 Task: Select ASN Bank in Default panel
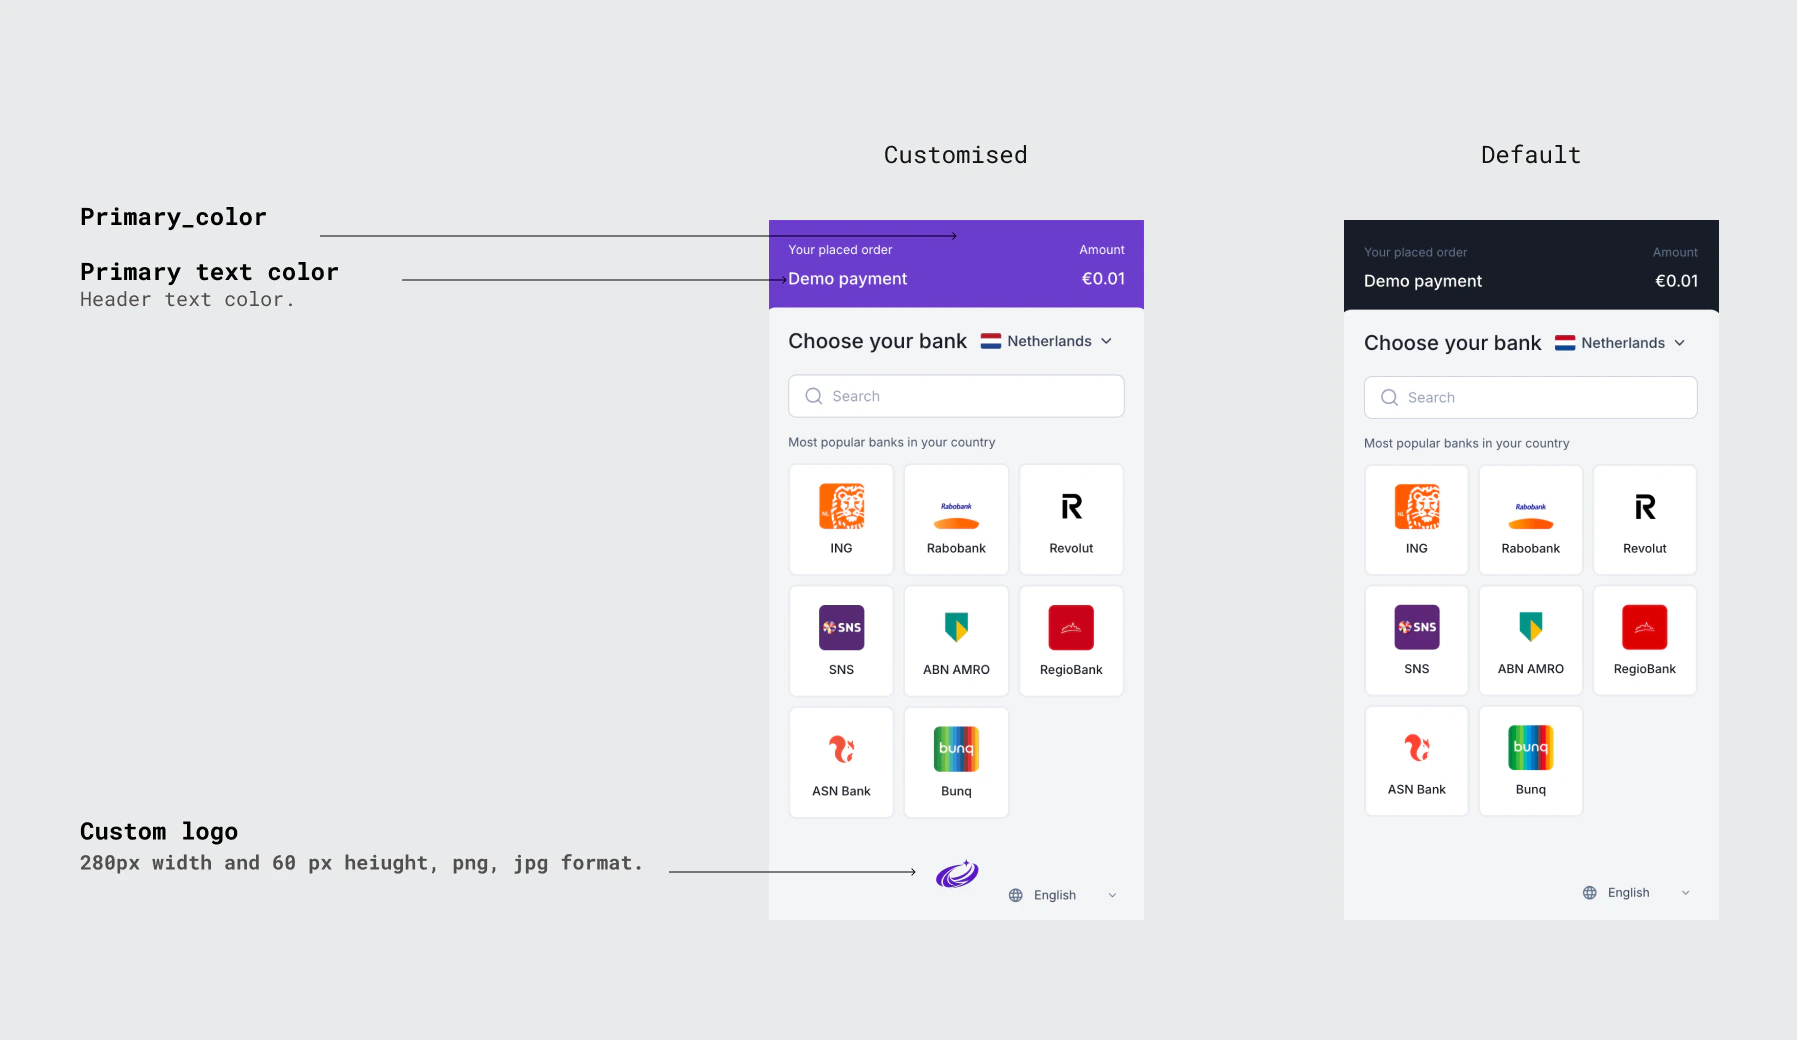1417,761
